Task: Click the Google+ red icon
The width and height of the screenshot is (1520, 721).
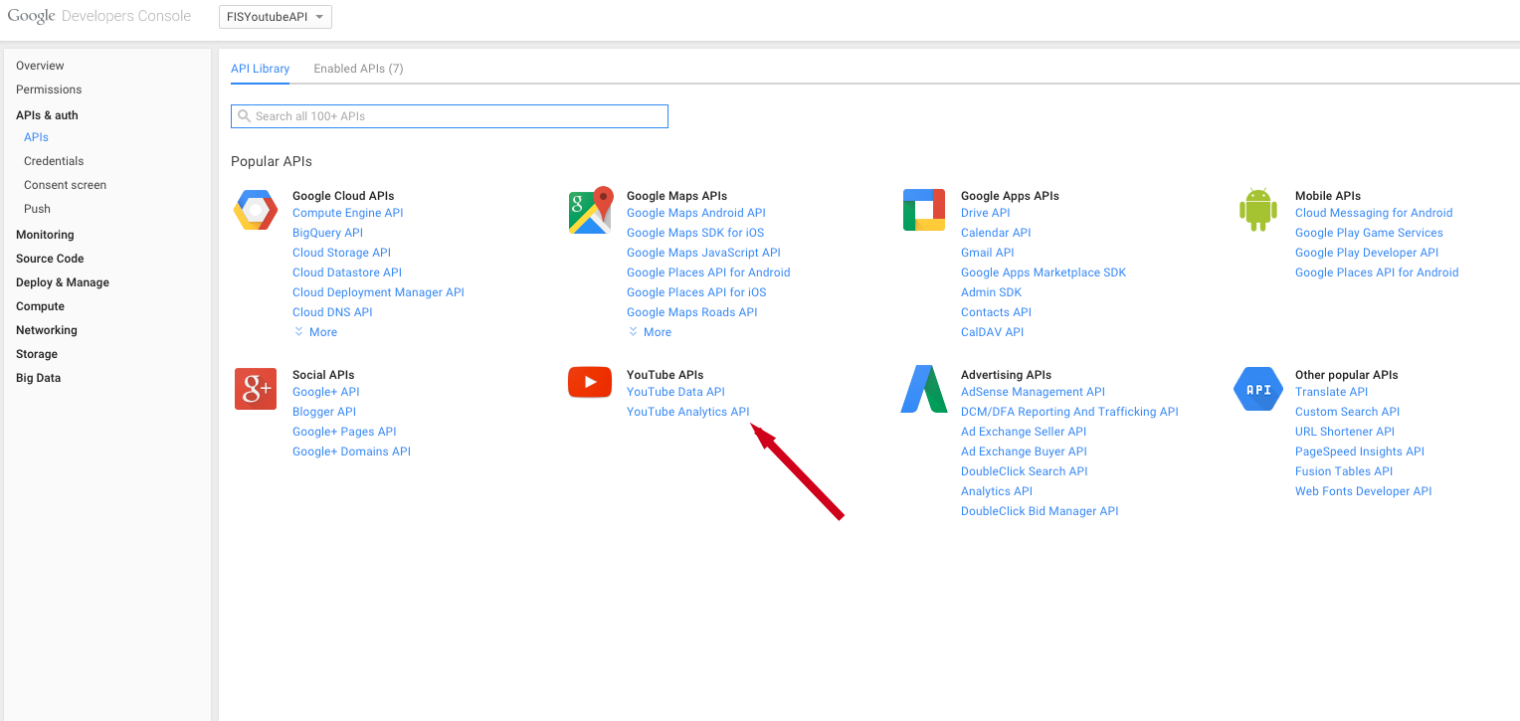Action: point(256,389)
